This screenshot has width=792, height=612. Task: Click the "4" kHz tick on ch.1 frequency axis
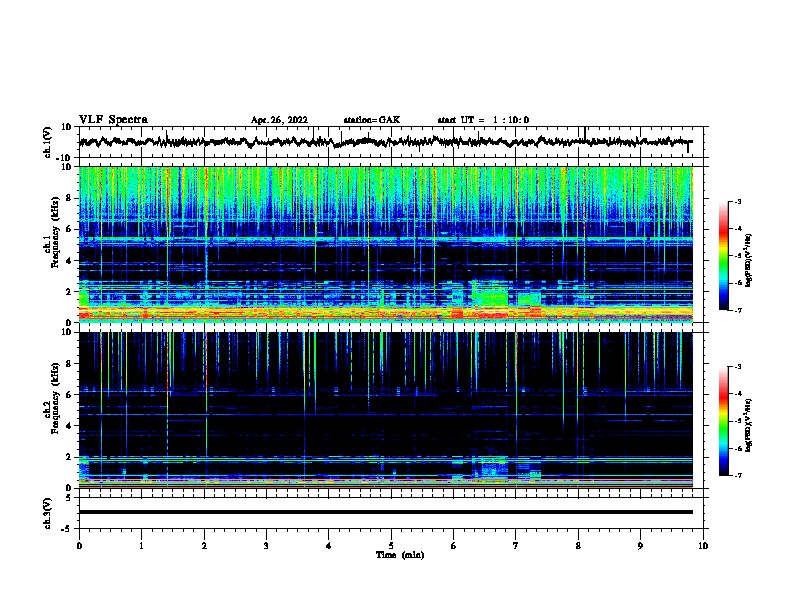[x=69, y=261]
